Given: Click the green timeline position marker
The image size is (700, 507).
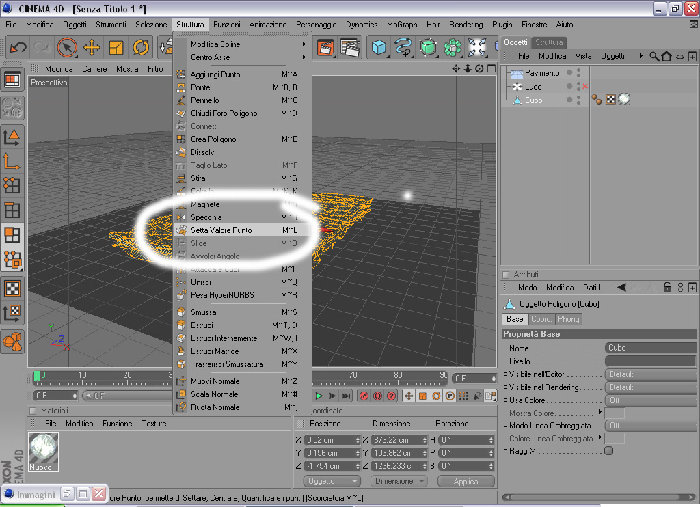Looking at the screenshot, I should (x=37, y=376).
